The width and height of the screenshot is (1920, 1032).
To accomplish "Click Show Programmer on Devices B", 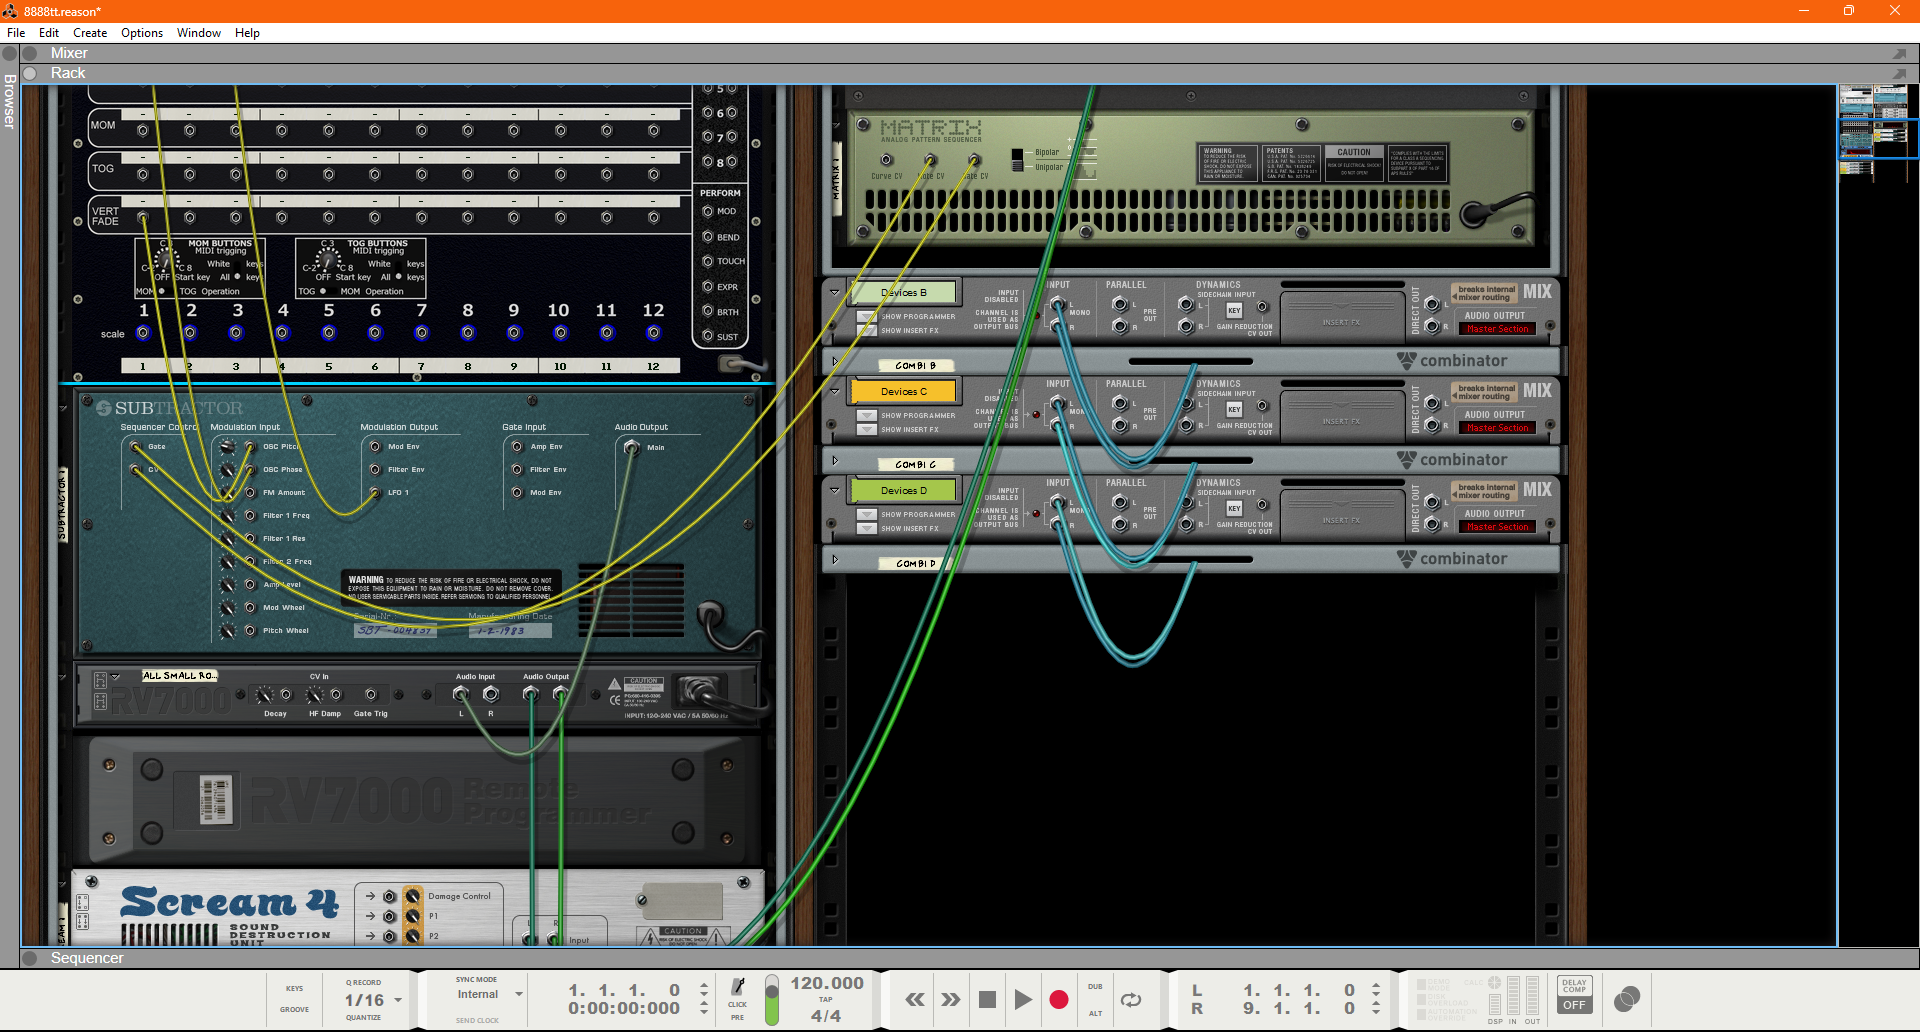I will 866,317.
